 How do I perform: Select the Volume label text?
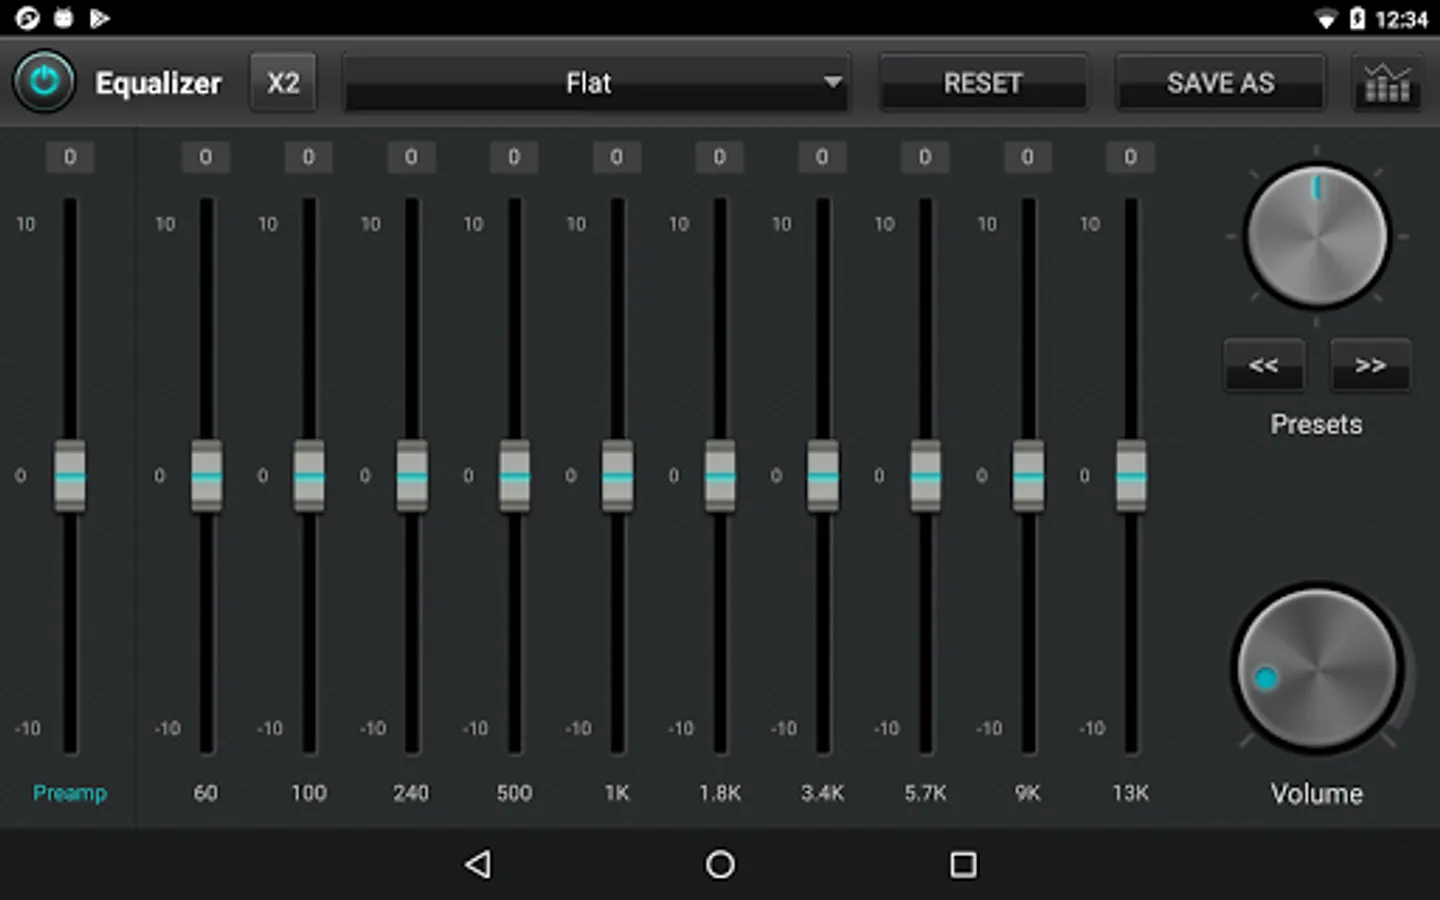[1316, 794]
